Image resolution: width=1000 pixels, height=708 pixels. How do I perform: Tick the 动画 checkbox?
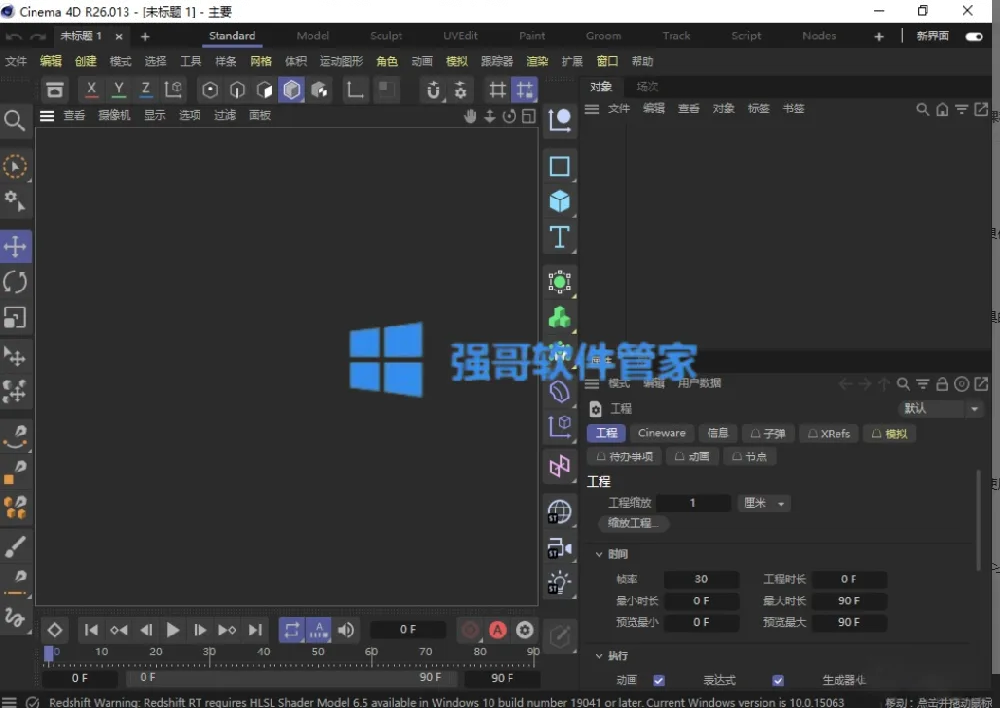[x=659, y=681]
